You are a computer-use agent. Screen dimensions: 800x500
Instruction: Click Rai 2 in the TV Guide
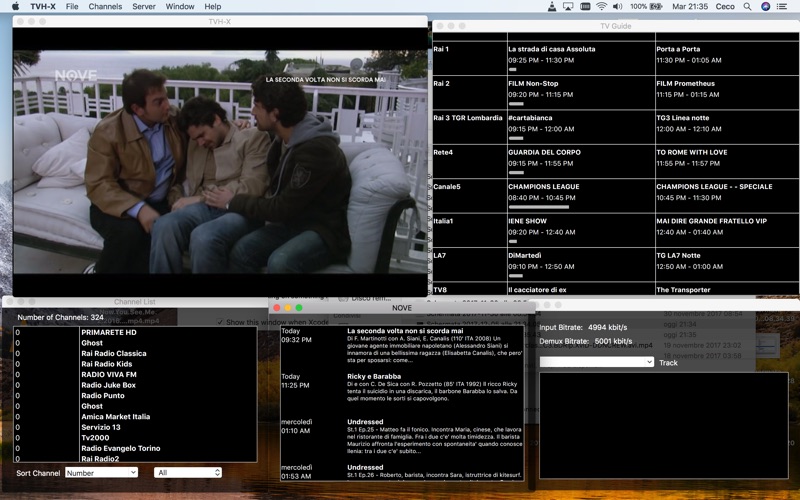coord(441,83)
